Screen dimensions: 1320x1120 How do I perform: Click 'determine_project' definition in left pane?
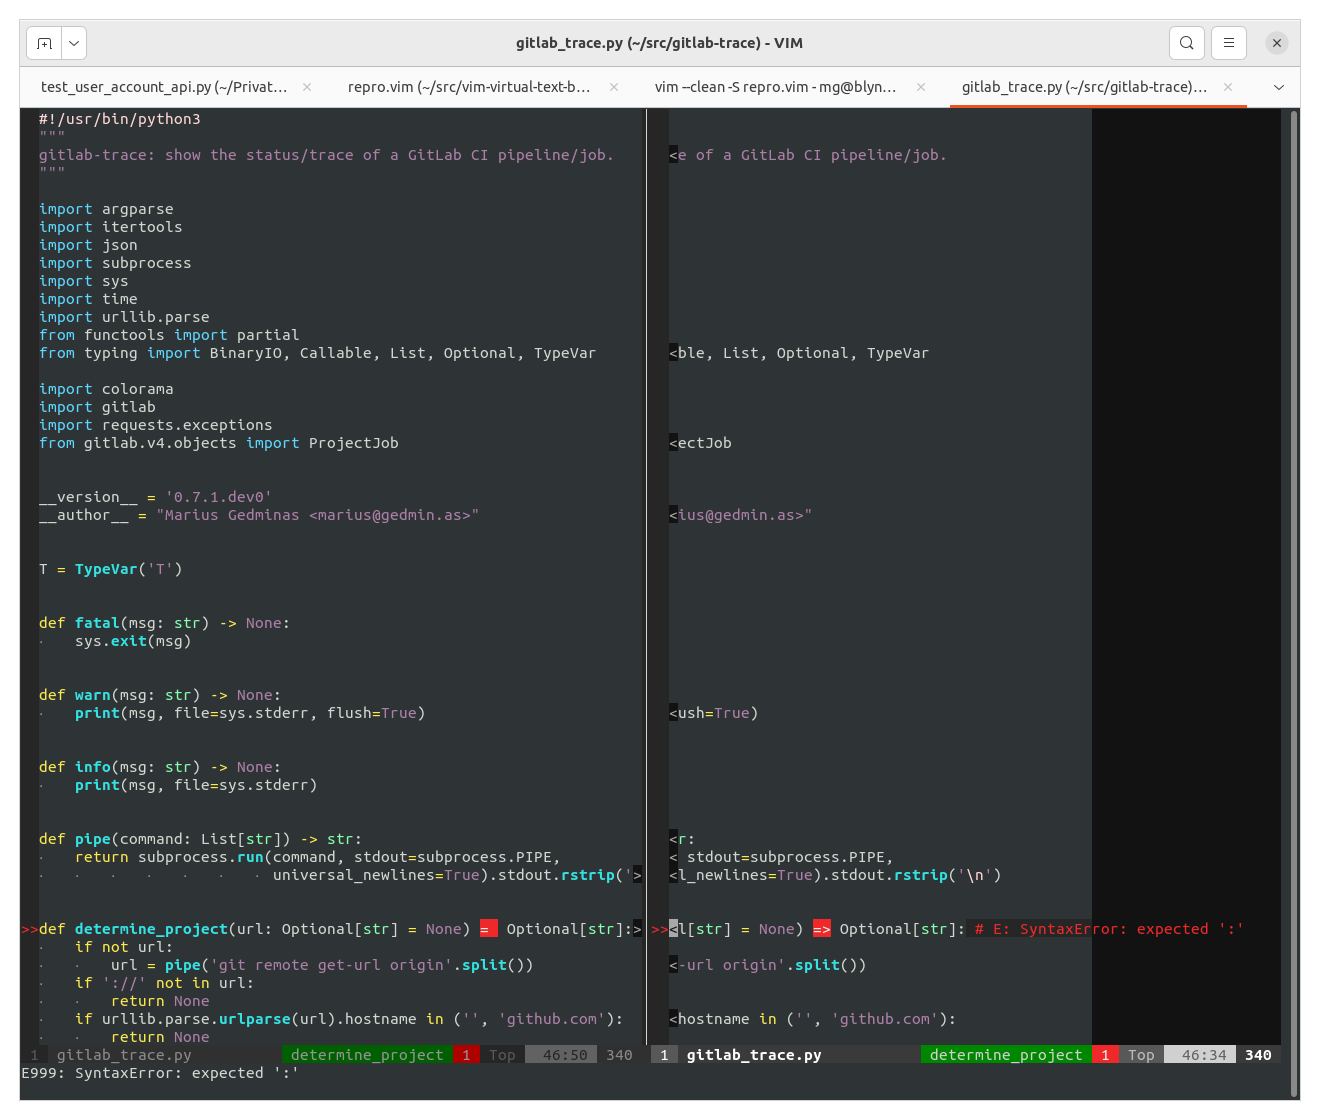pyautogui.click(x=151, y=929)
